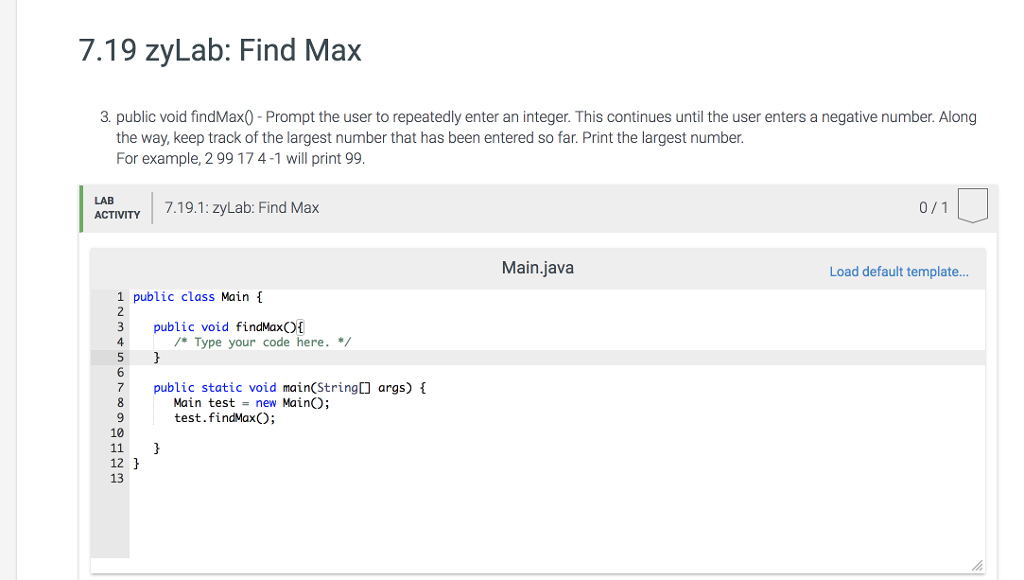The image size is (1024, 580).
Task: Click the Main.java header bar
Action: 537,267
